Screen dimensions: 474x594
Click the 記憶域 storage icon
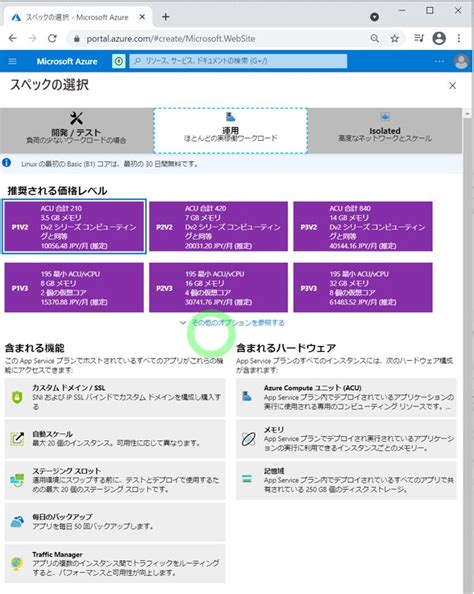(247, 479)
